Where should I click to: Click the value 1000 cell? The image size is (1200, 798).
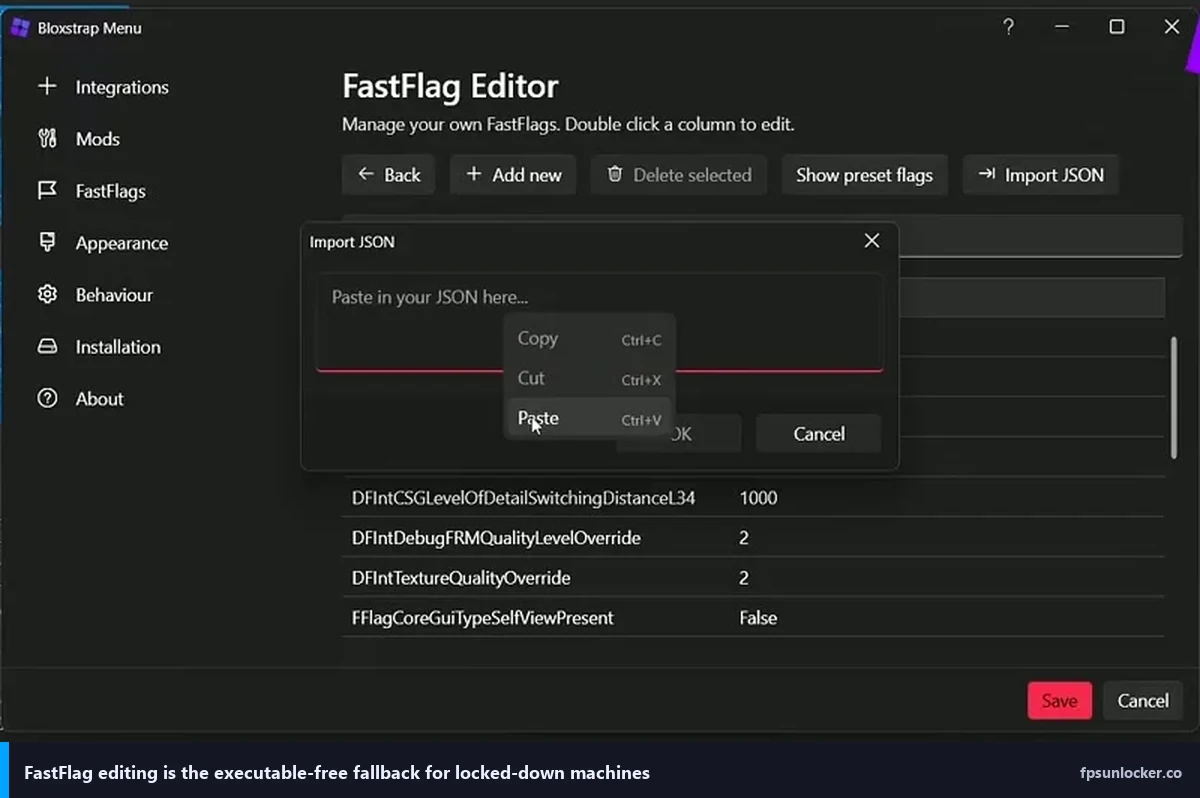(758, 498)
